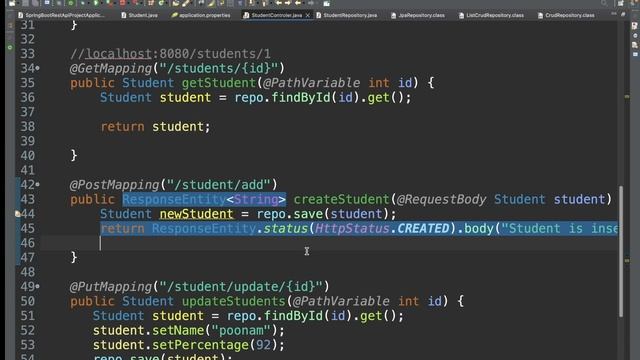Click the overview ruler marker near line 47
Viewport: 640px width, 360px height.
coord(627,260)
